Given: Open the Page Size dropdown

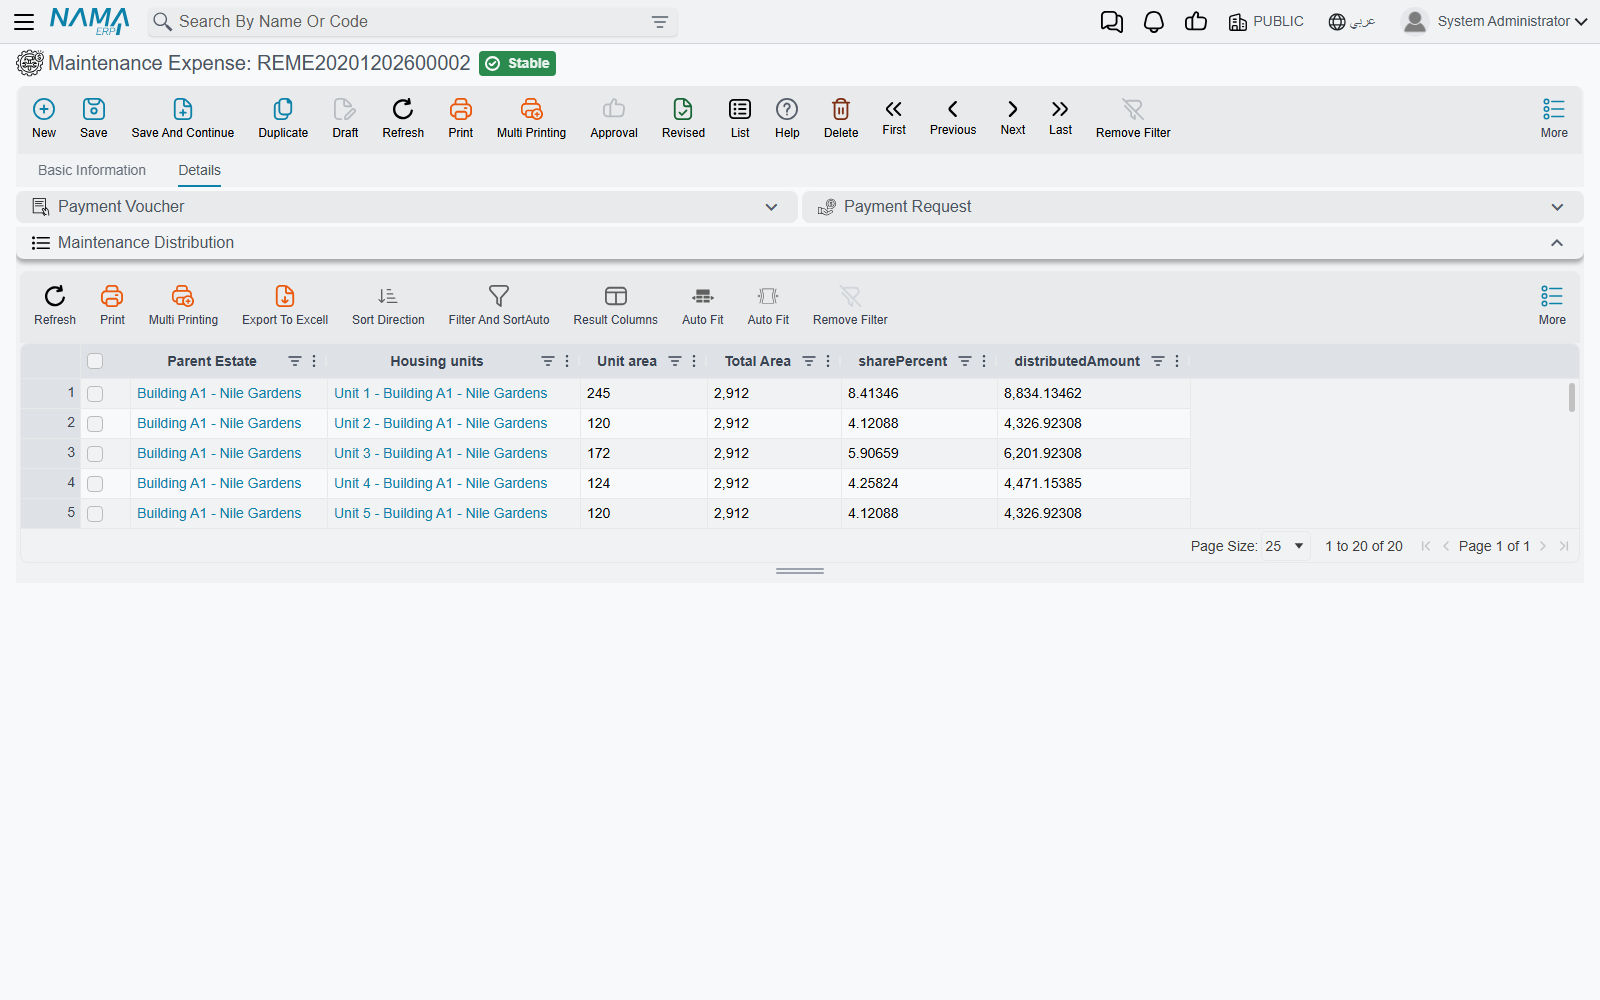Looking at the screenshot, I should coord(1286,546).
